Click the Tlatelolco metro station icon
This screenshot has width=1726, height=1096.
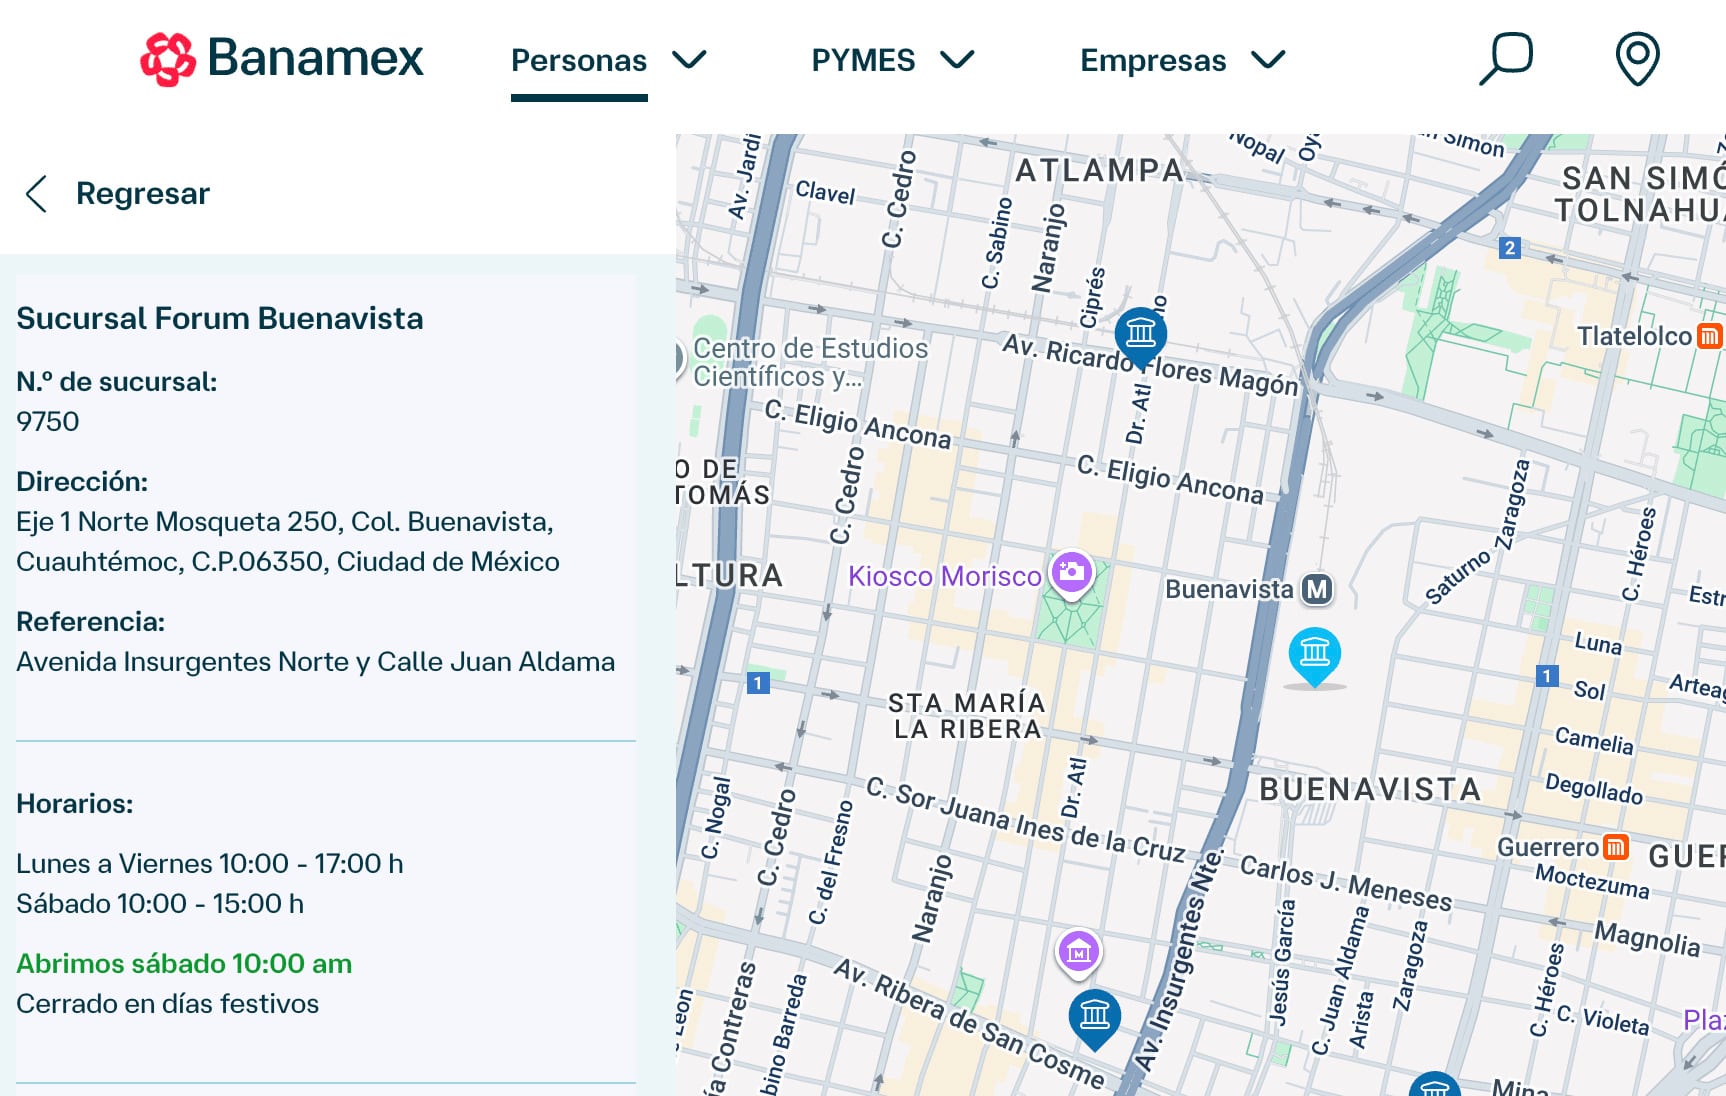pyautogui.click(x=1709, y=336)
